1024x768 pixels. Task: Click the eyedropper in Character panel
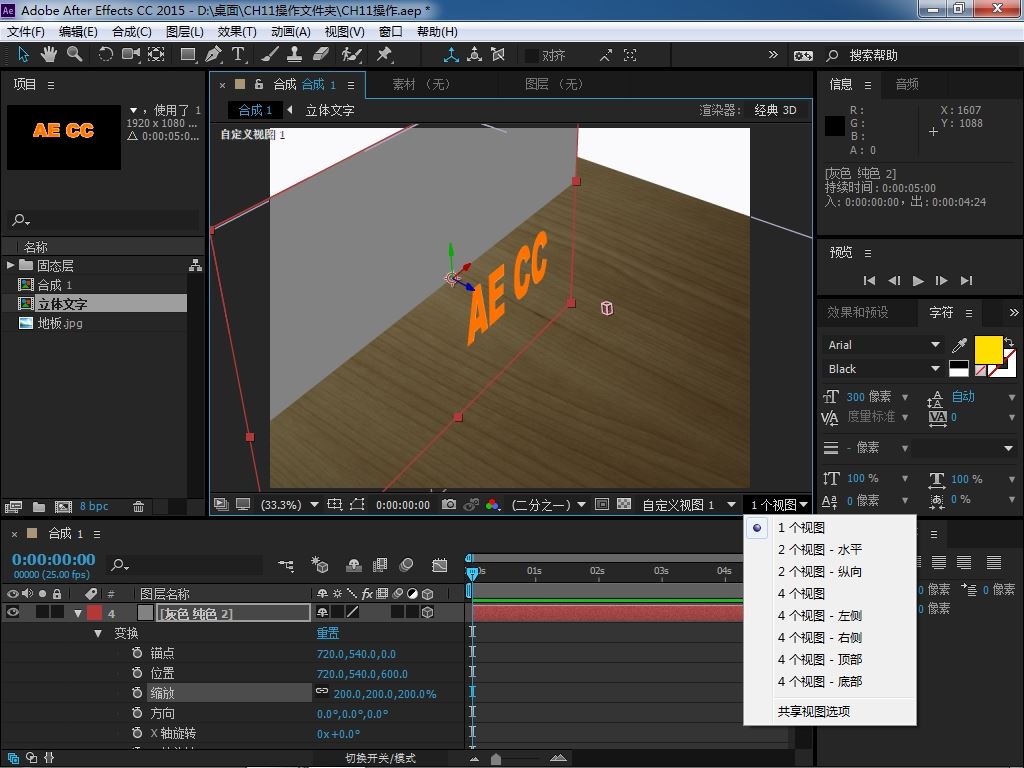(960, 346)
